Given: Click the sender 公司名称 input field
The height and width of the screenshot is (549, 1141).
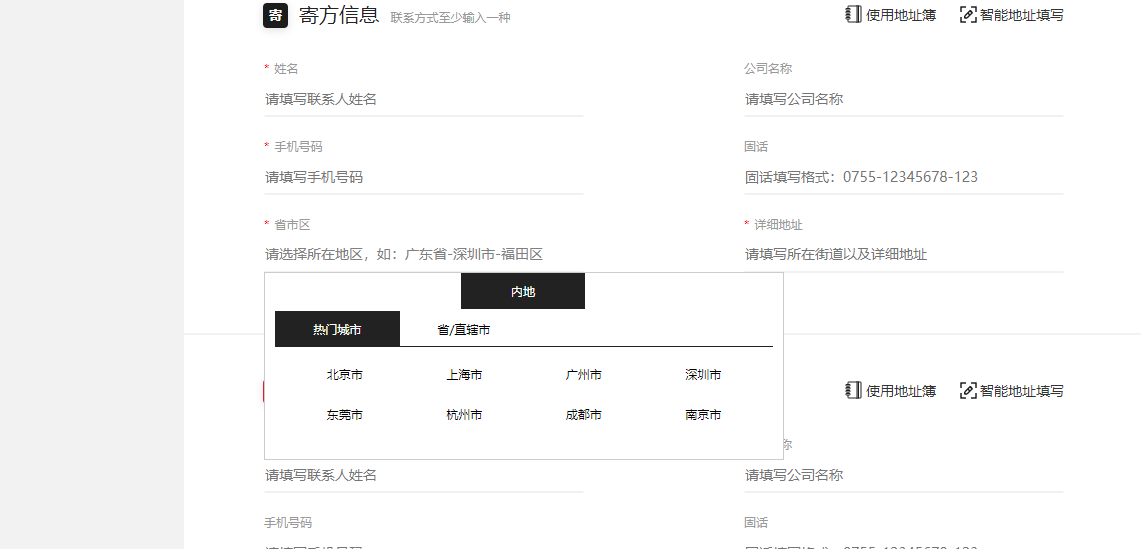Looking at the screenshot, I should (x=903, y=99).
